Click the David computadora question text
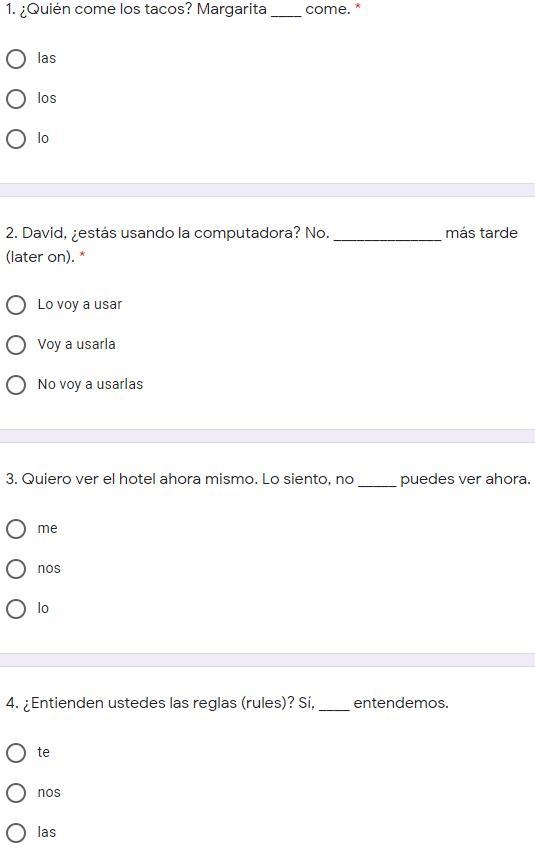The height and width of the screenshot is (858, 535). click(261, 245)
